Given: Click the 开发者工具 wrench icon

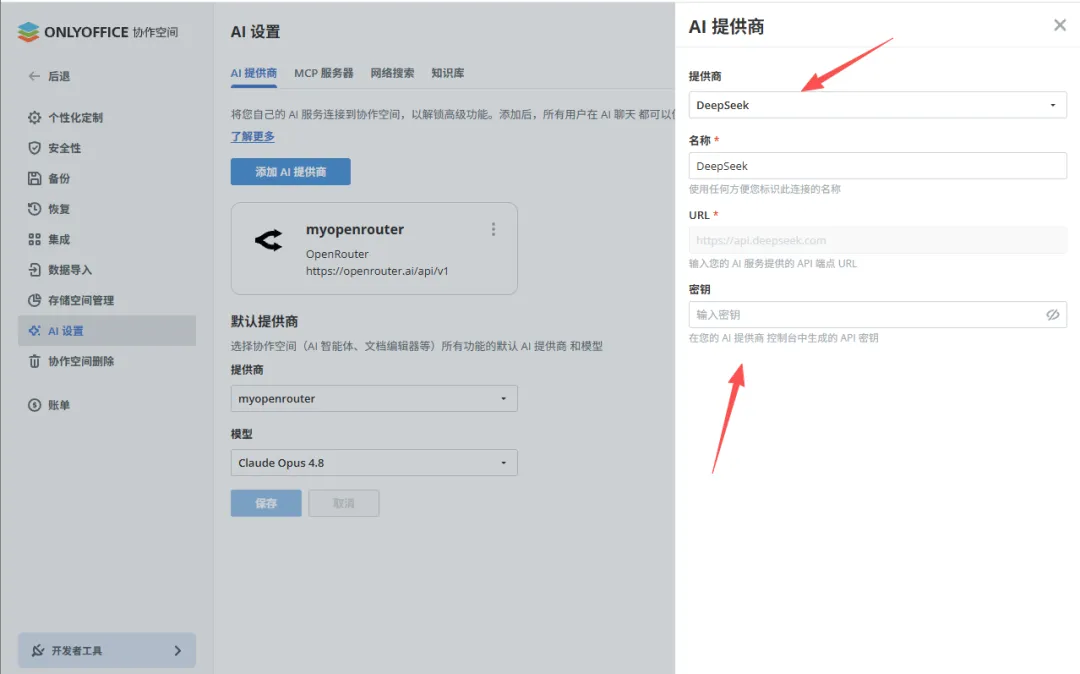Looking at the screenshot, I should click(x=38, y=650).
